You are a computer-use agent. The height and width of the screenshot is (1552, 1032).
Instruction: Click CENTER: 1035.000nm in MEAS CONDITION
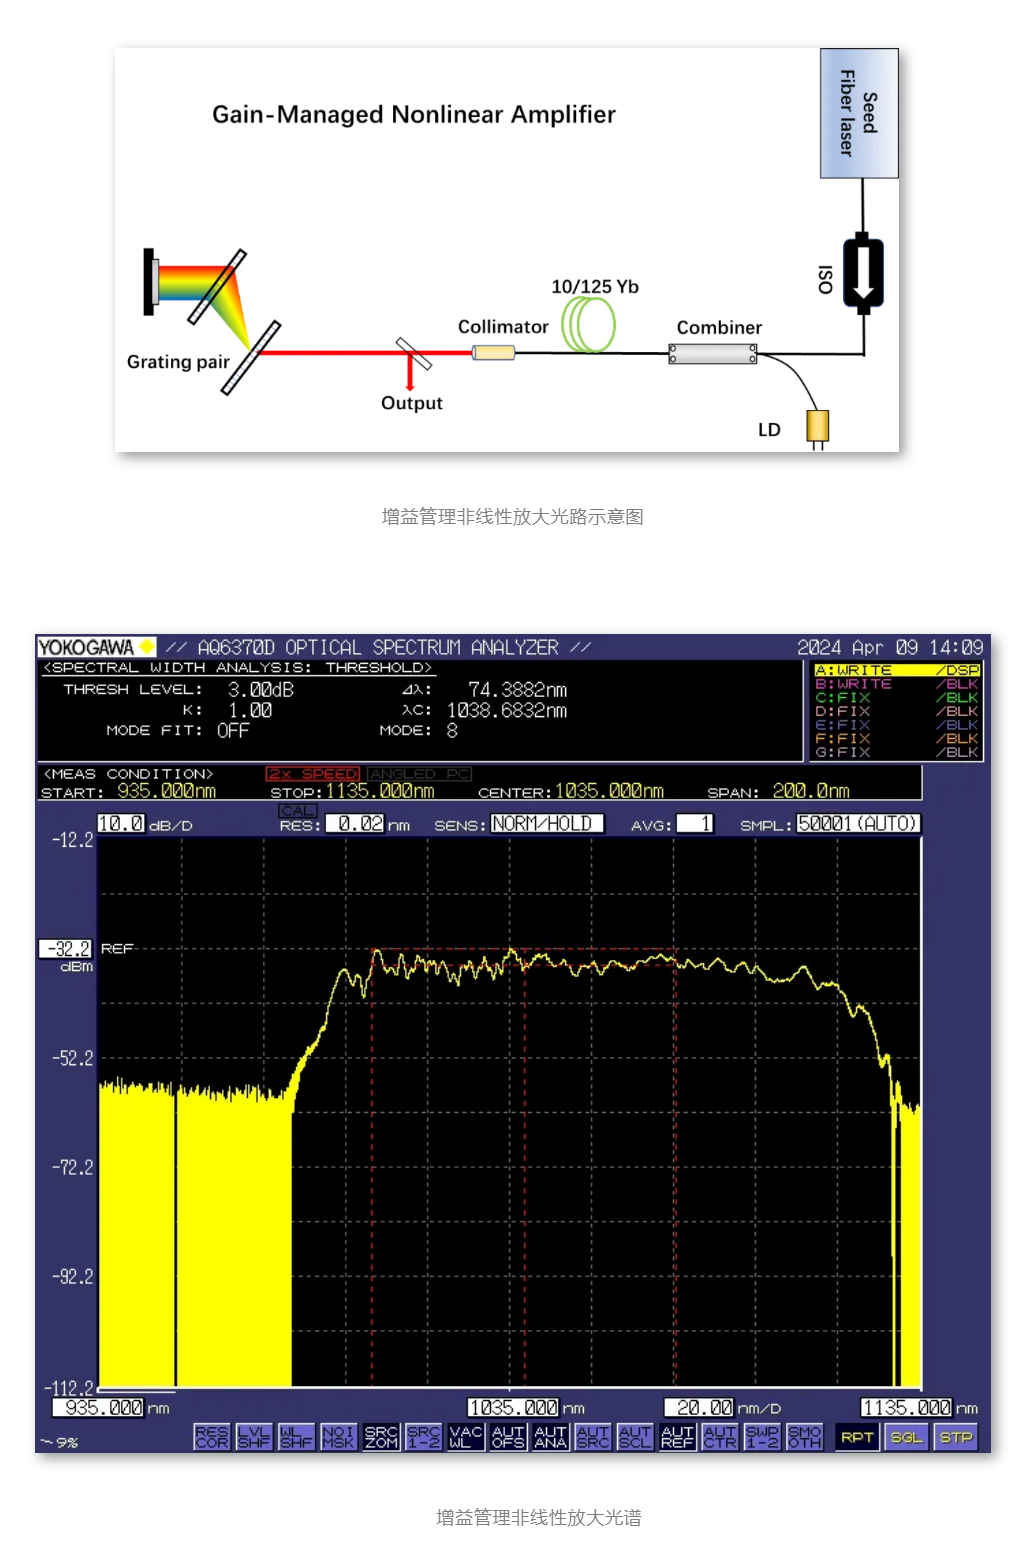pos(570,791)
